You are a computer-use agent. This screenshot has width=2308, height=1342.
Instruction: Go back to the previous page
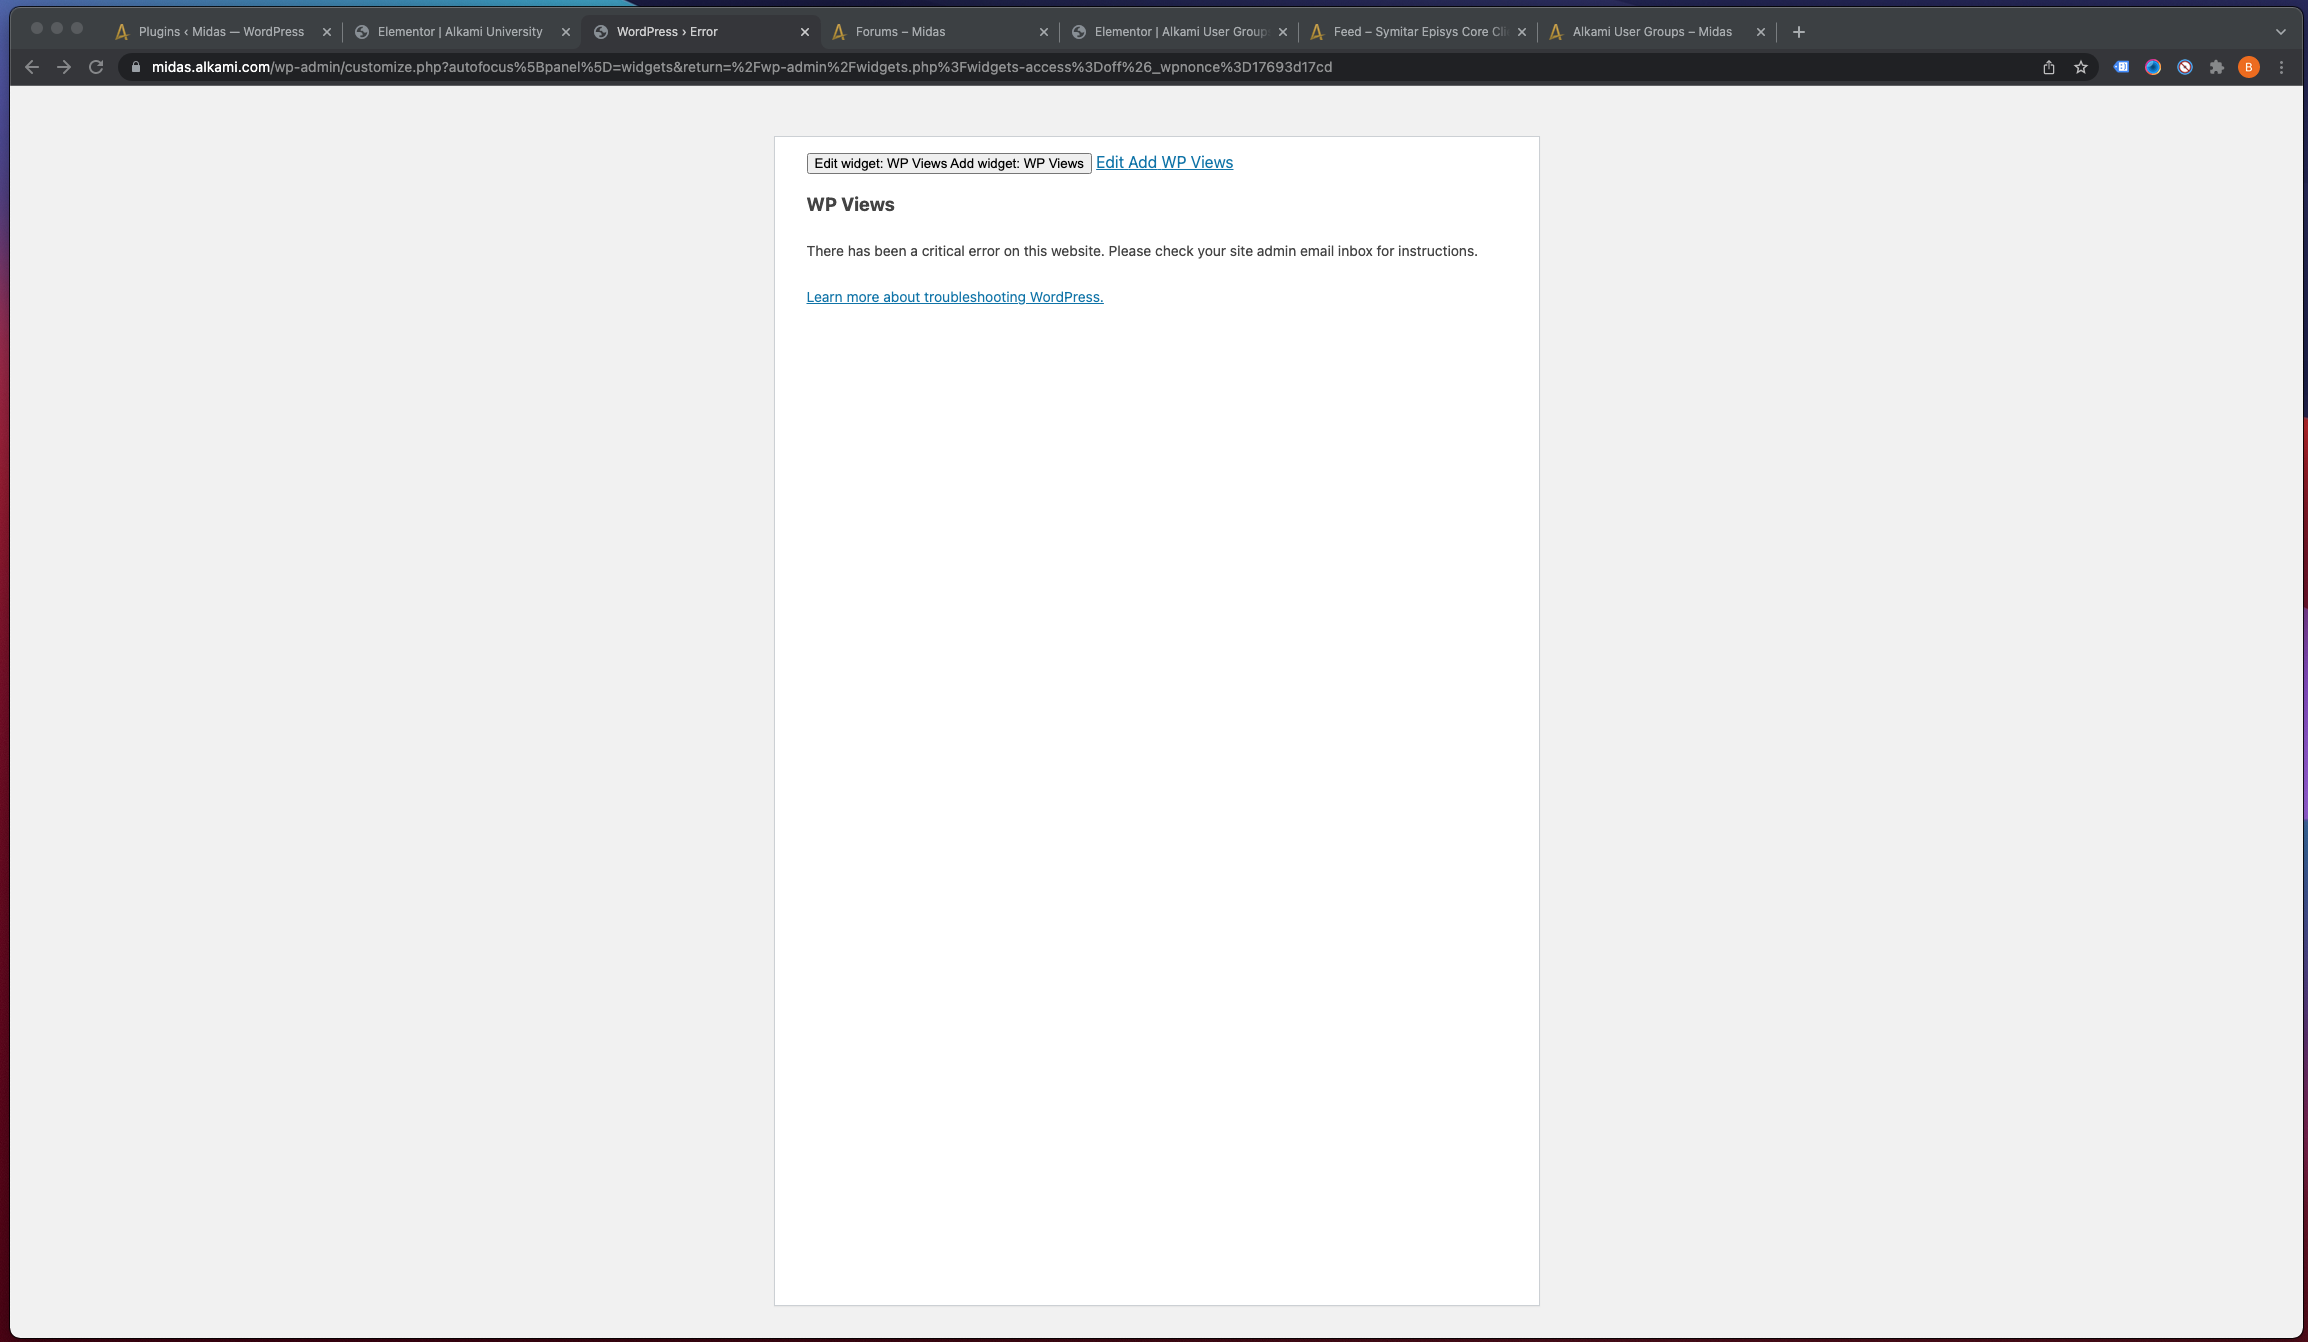tap(32, 67)
